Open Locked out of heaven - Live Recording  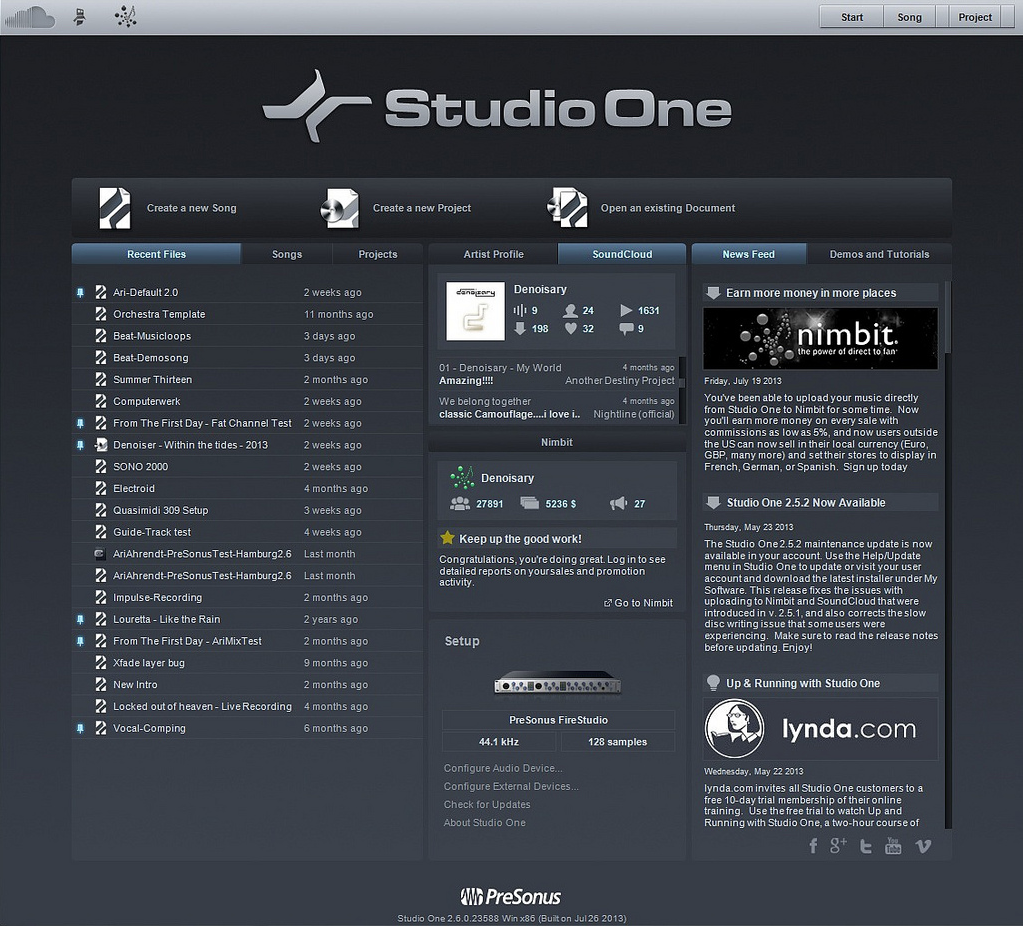[x=247, y=707]
